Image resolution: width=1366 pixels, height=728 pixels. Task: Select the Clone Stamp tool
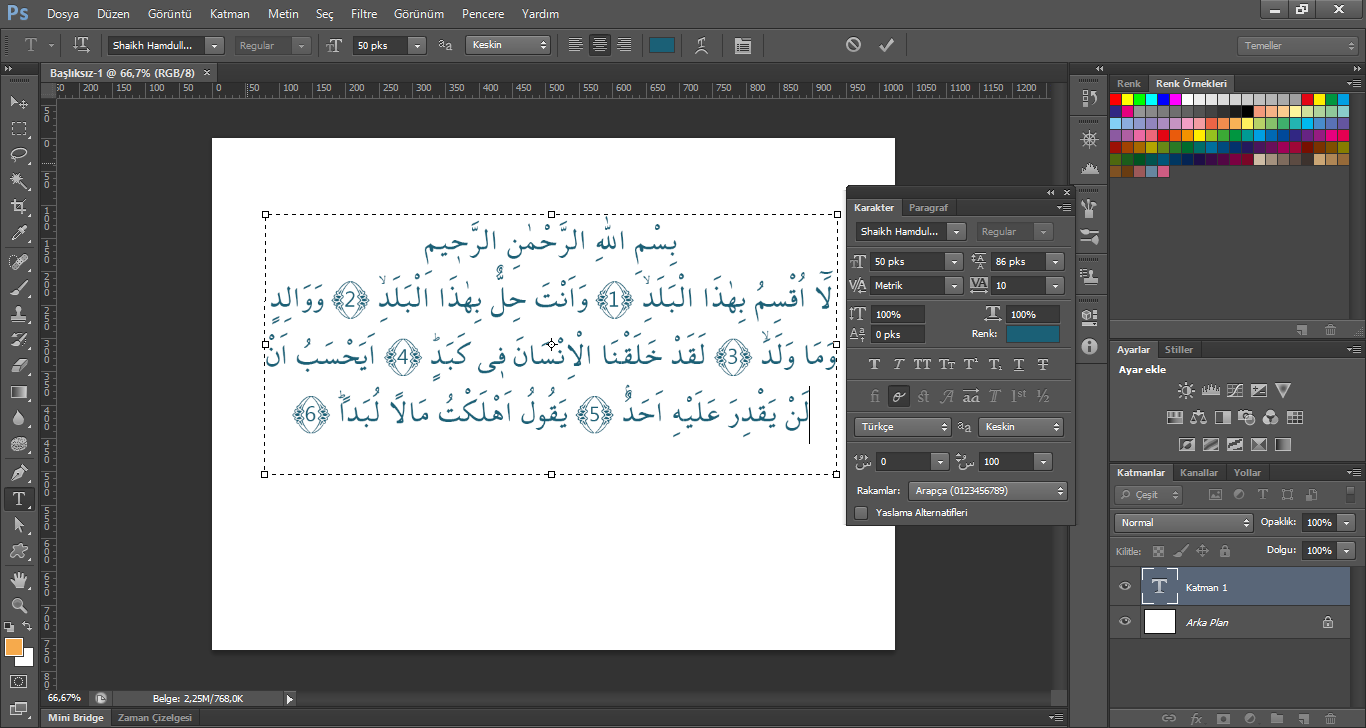[19, 314]
